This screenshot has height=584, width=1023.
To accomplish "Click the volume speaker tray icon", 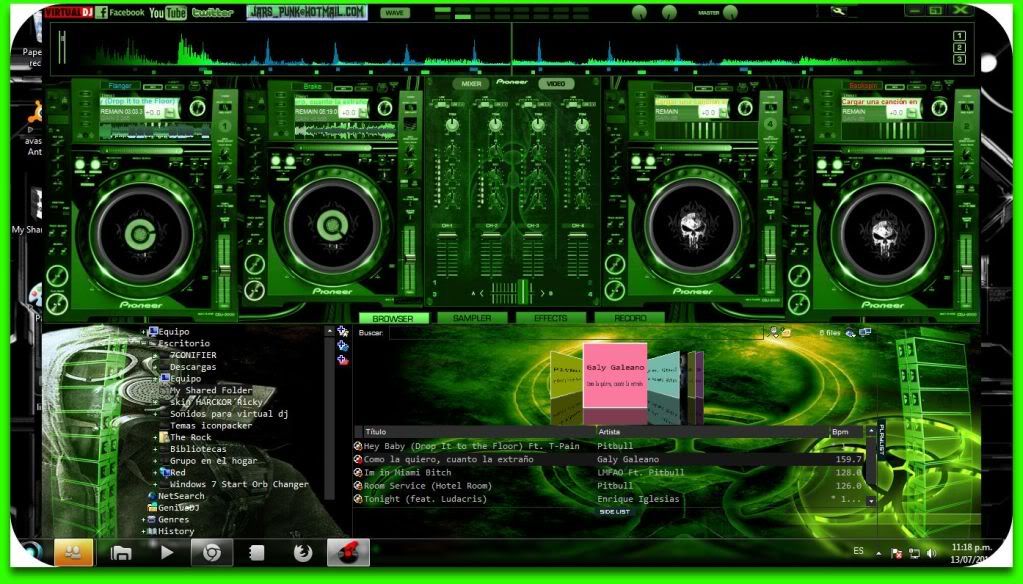I will click(x=931, y=553).
